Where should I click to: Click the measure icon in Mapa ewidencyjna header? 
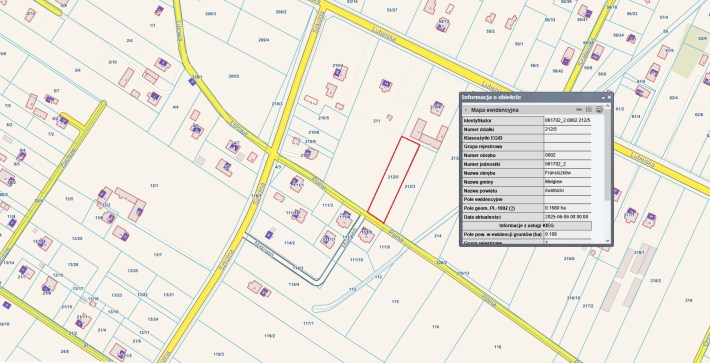579,110
